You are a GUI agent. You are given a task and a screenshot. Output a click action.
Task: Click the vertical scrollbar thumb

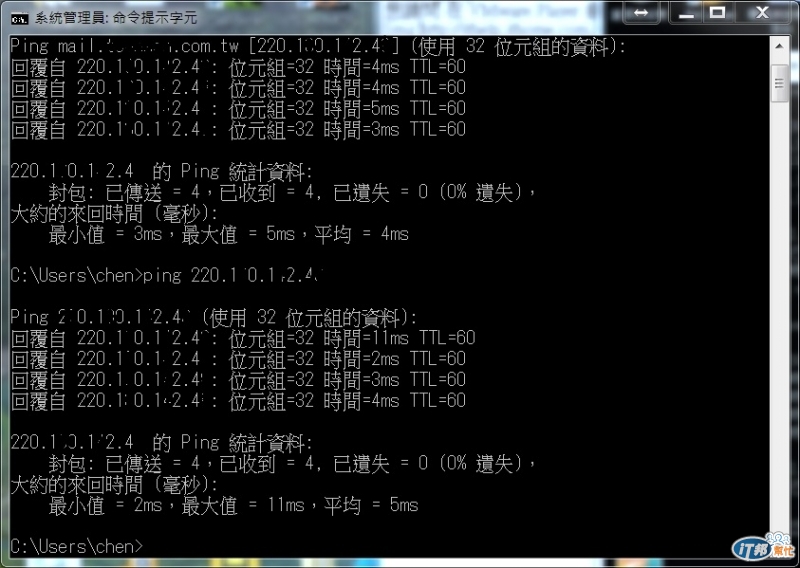779,83
